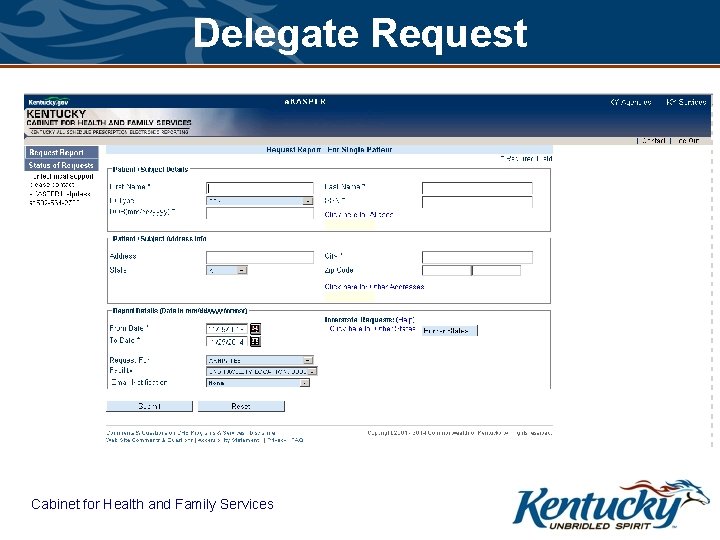Open the To Date calendar icon
720x540 pixels.
[255, 341]
